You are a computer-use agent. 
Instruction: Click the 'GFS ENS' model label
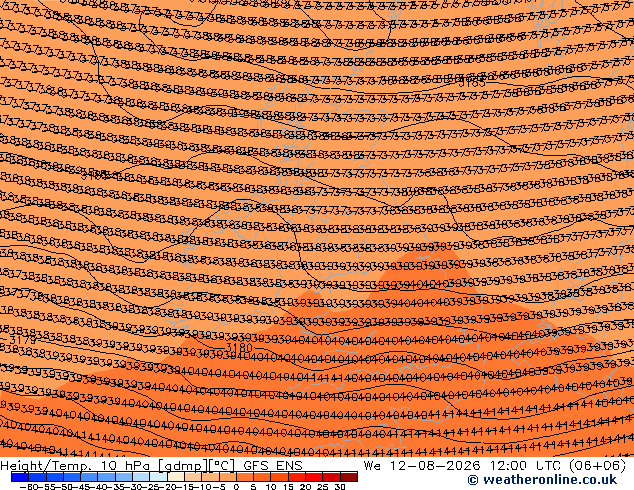tap(273, 466)
